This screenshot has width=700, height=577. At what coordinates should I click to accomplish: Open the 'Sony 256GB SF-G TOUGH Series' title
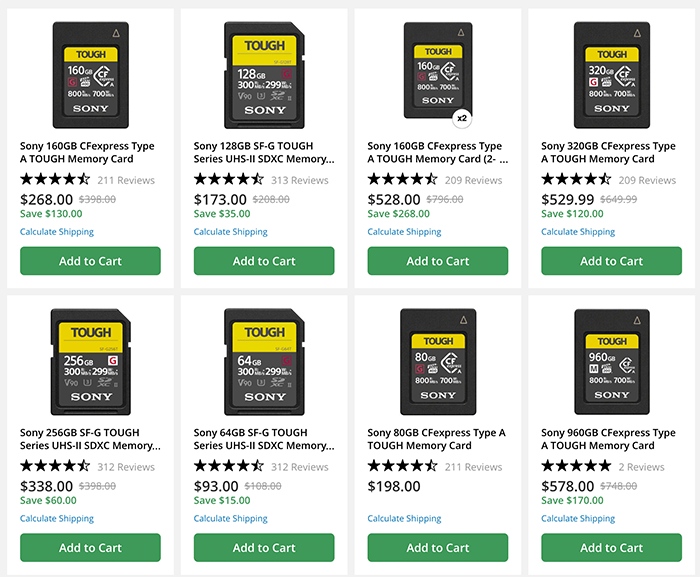(90, 439)
